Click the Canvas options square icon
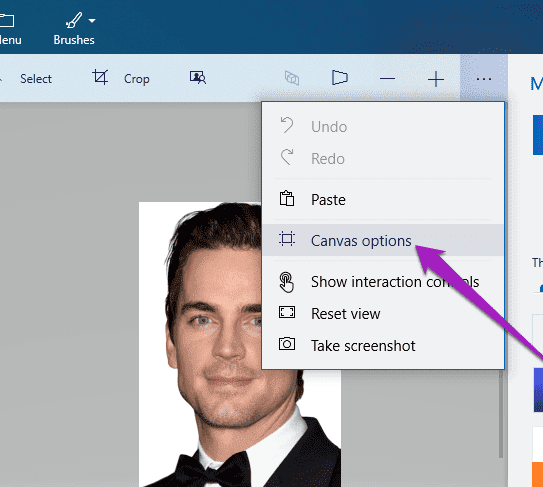 click(287, 239)
